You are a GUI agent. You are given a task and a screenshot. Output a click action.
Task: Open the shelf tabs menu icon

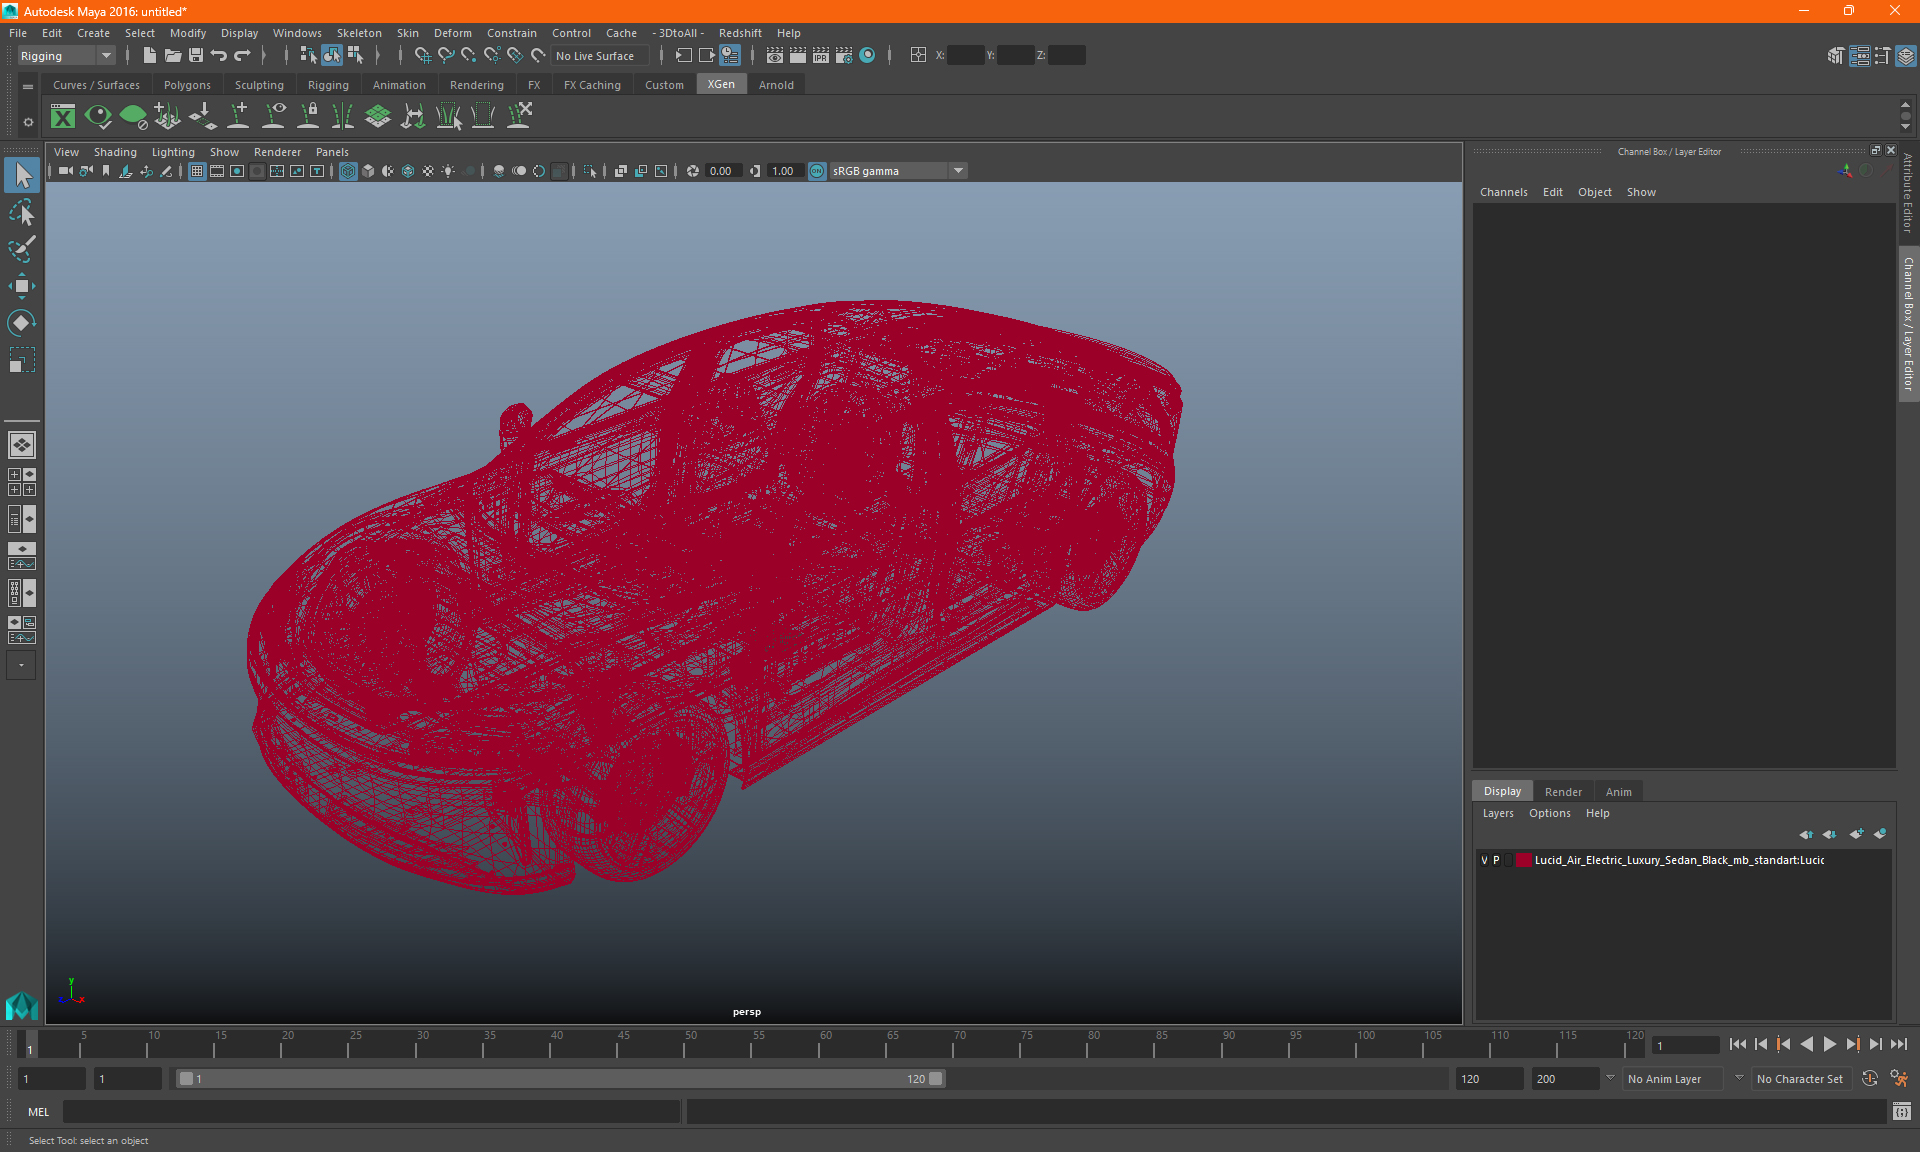tap(28, 87)
